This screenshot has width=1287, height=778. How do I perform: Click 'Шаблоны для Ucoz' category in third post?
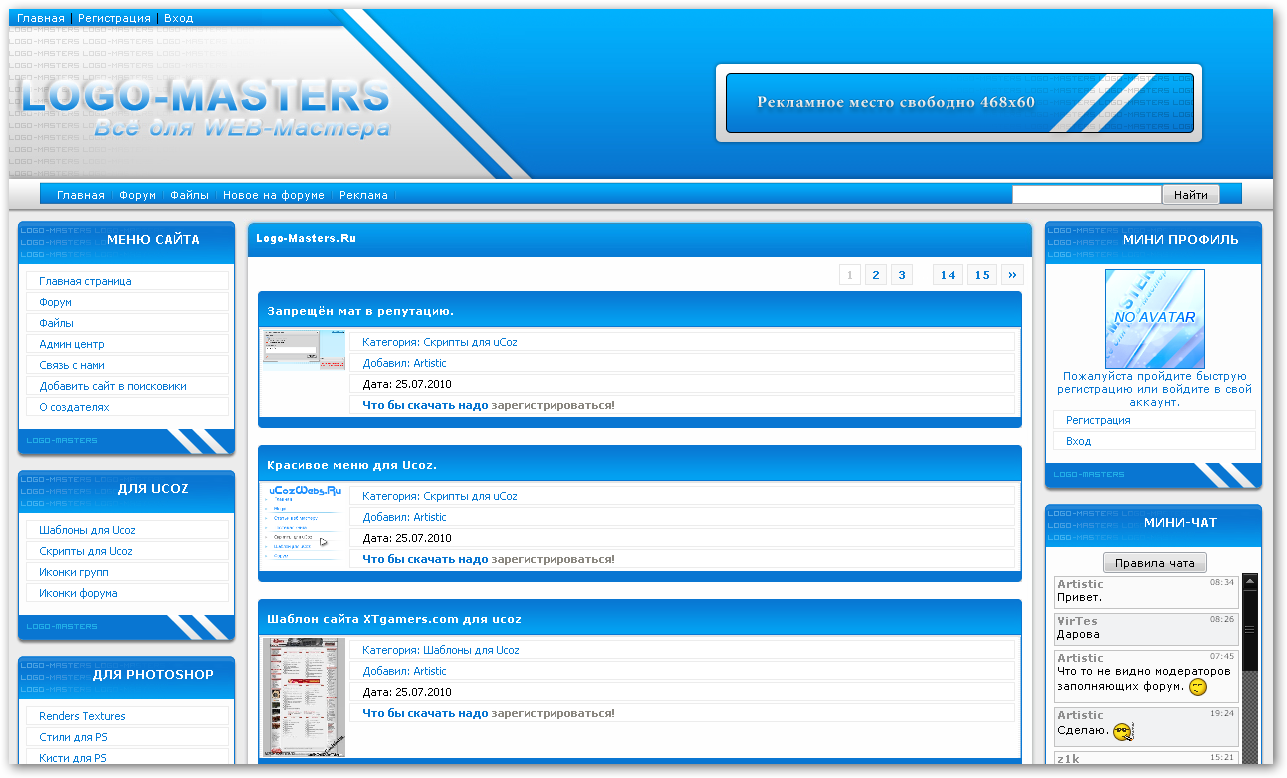coord(471,650)
